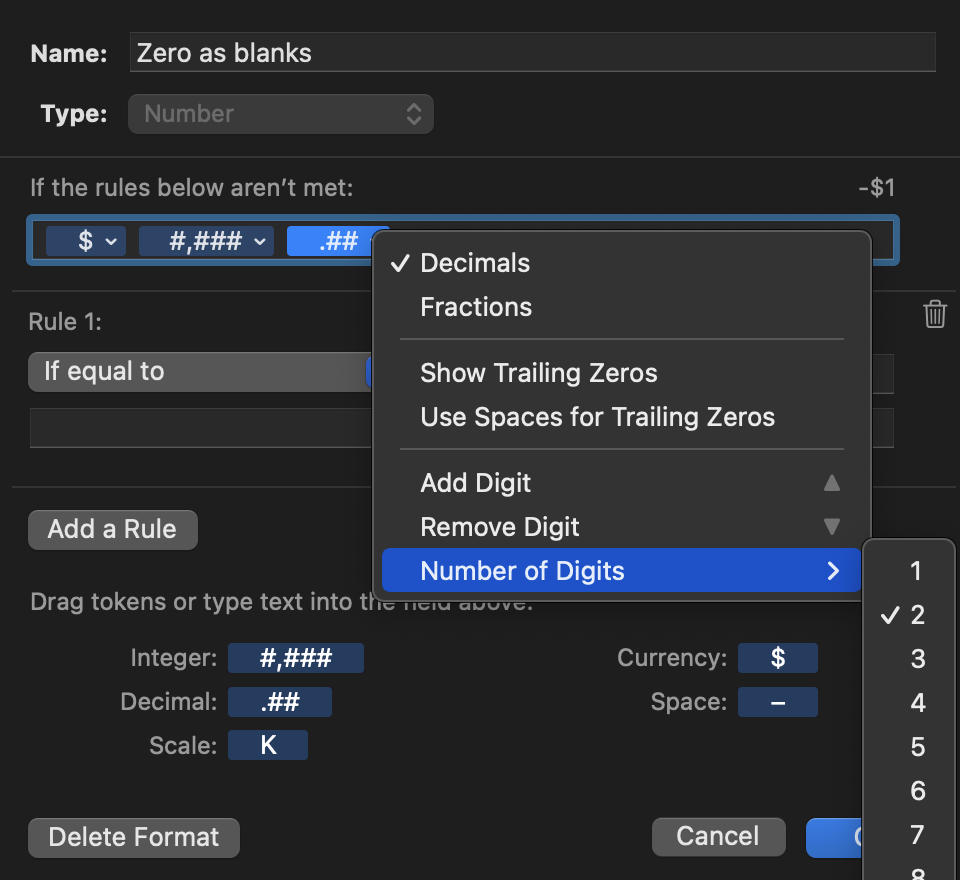
Task: Click the Add Digit menu item
Action: pos(476,483)
